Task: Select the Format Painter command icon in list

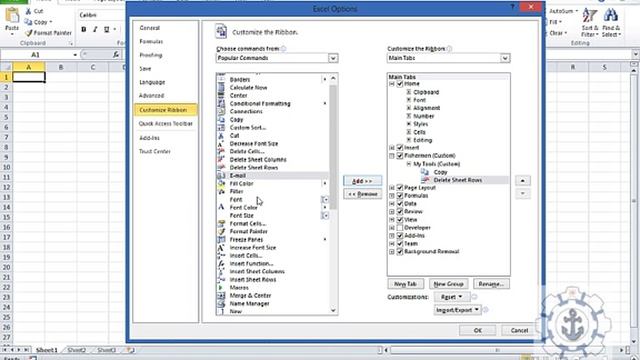Action: (221, 231)
